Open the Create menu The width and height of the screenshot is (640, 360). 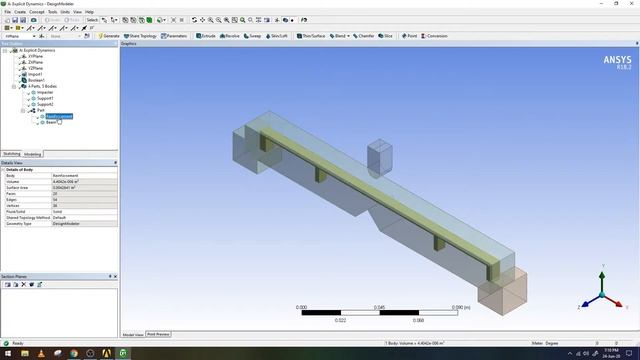(x=20, y=12)
